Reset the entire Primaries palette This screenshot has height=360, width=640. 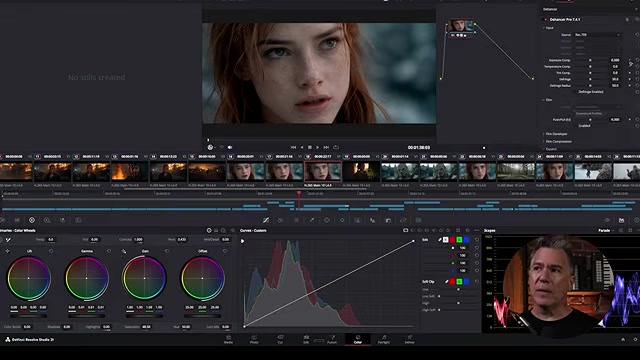233,231
